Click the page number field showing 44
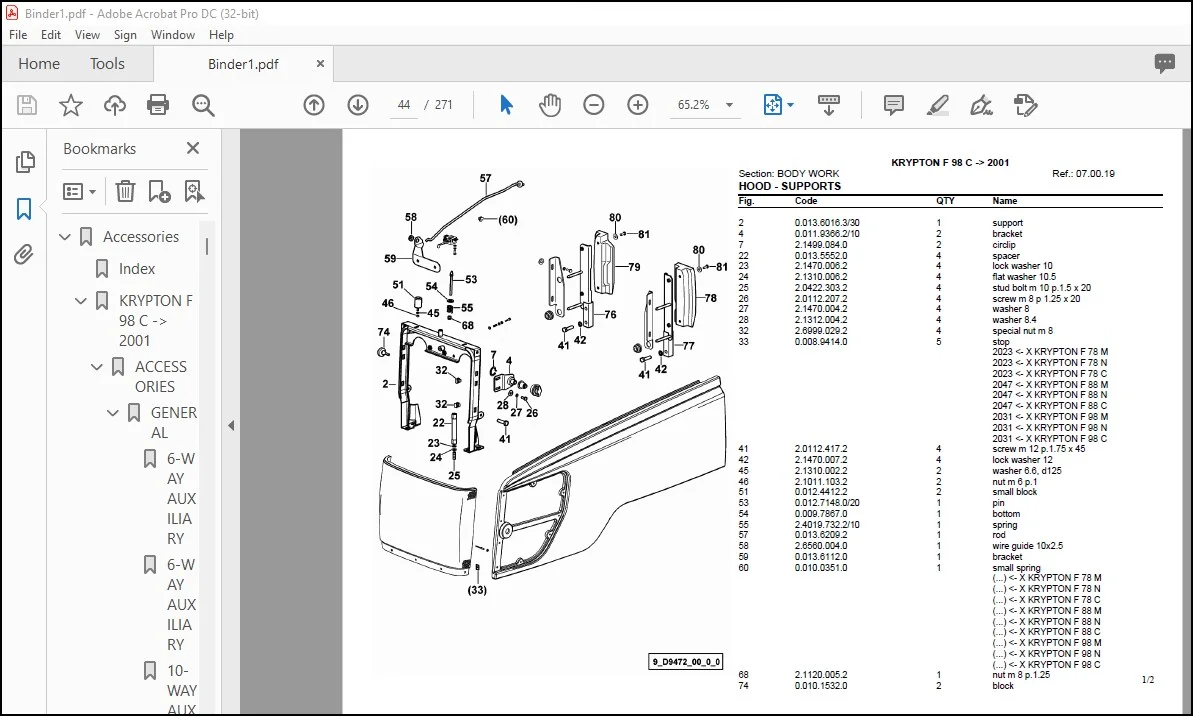Screen dimensions: 1193x716 pos(404,105)
